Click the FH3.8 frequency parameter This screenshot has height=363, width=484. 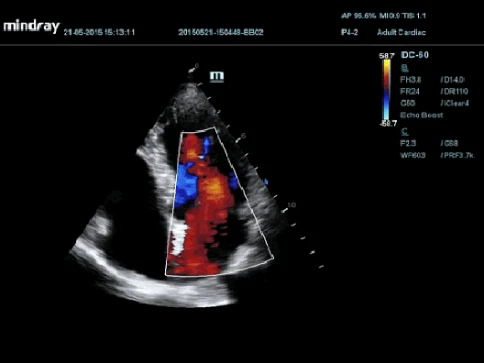410,80
